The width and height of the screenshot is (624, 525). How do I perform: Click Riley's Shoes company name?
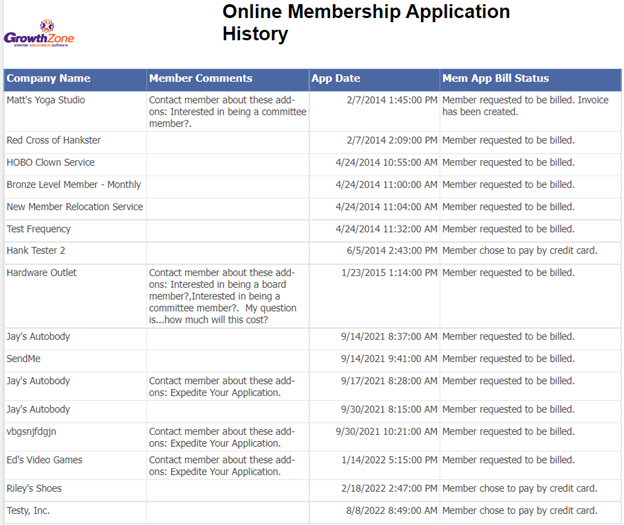tap(34, 488)
